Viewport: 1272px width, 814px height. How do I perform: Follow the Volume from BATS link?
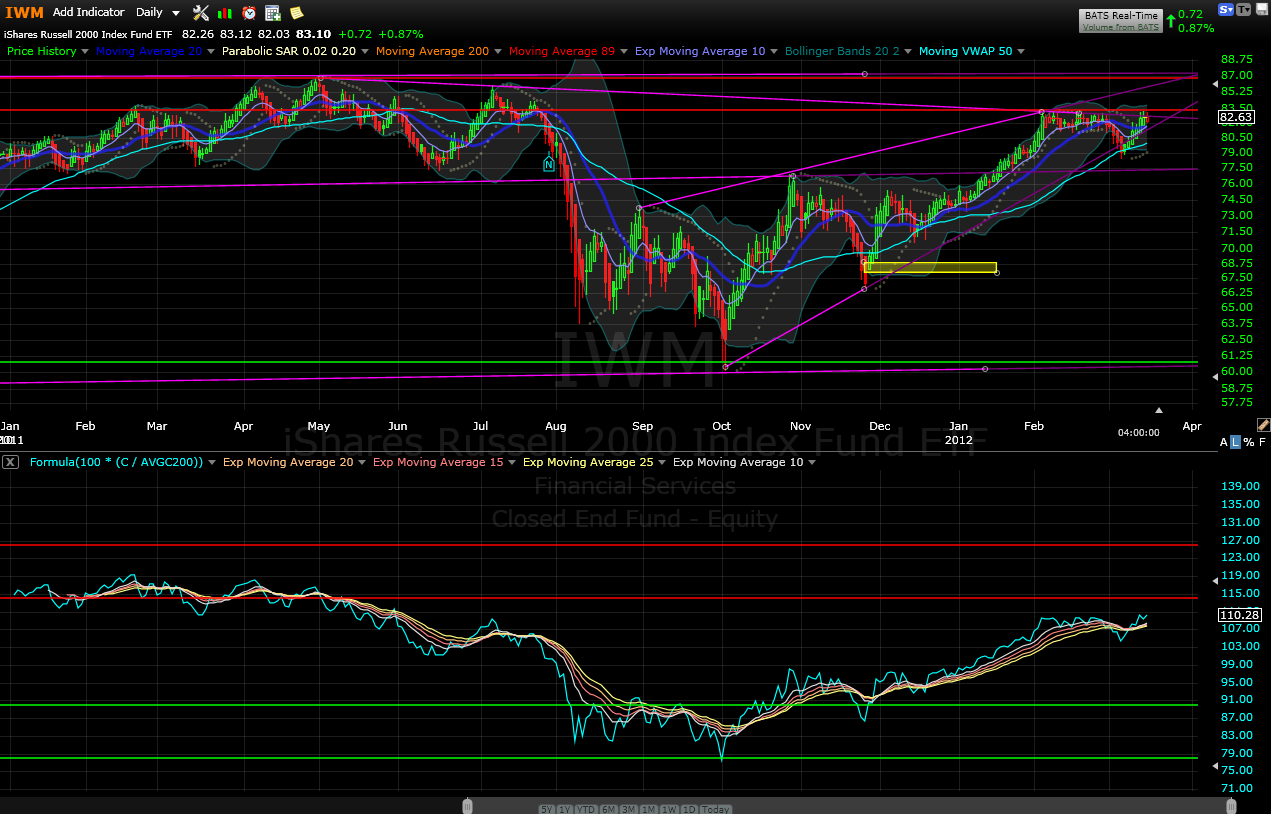click(x=1121, y=27)
